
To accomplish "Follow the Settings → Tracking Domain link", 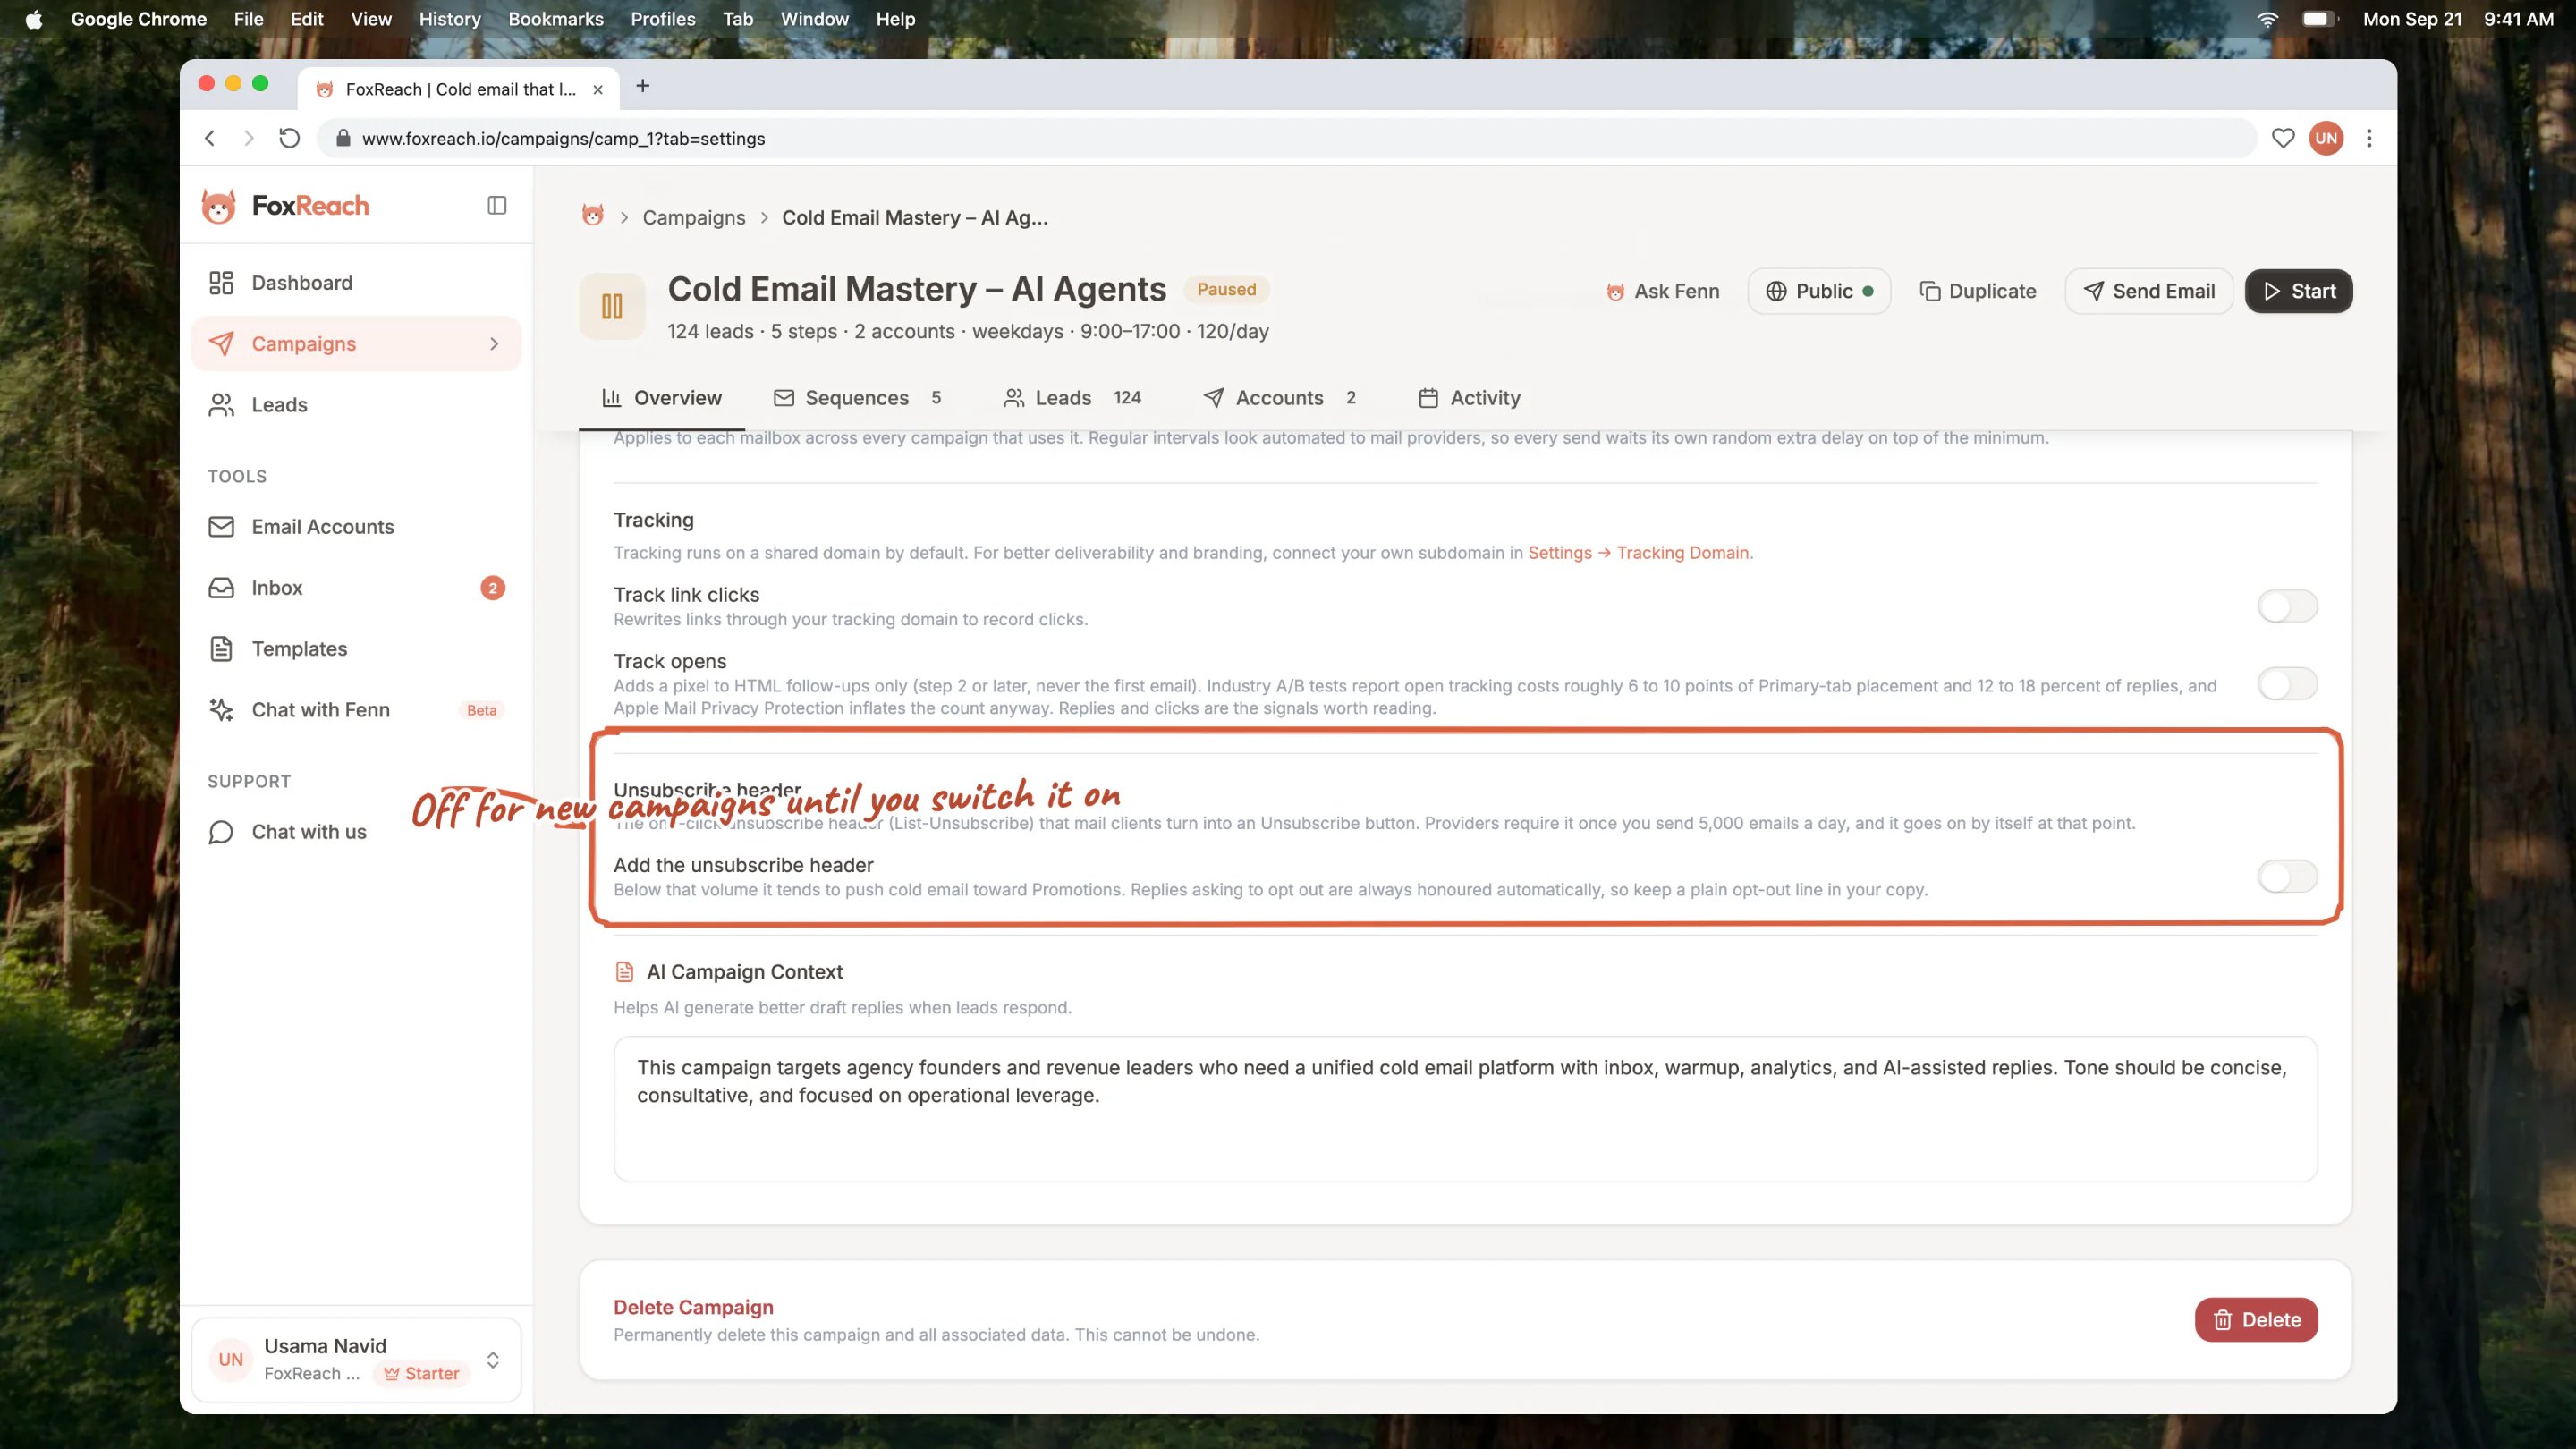I will click(1640, 553).
